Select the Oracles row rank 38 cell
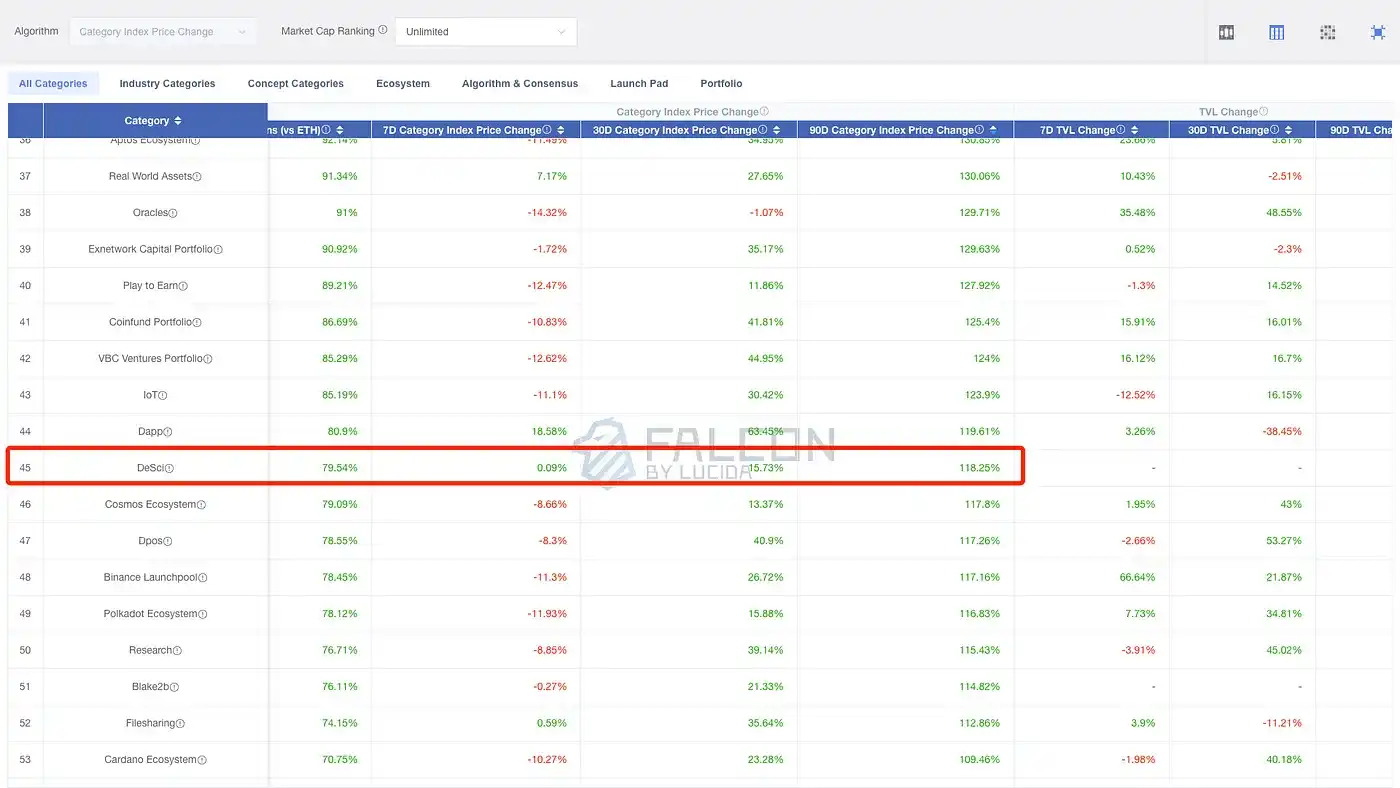1400x788 pixels. click(x=25, y=213)
